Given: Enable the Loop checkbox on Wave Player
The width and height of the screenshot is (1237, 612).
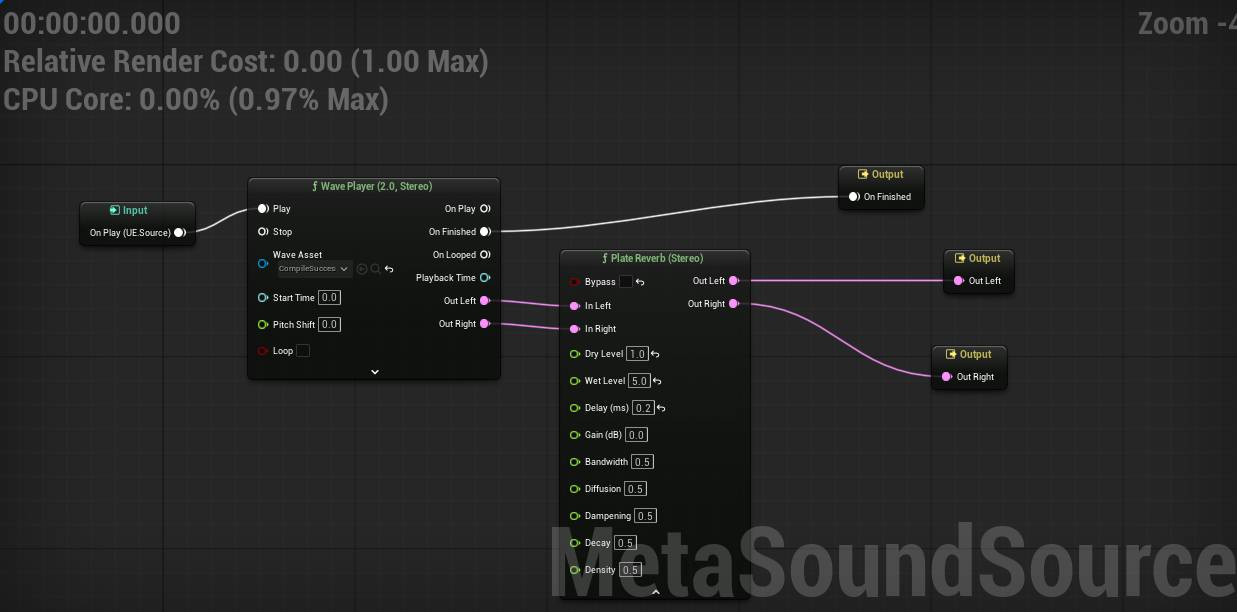Looking at the screenshot, I should point(303,350).
